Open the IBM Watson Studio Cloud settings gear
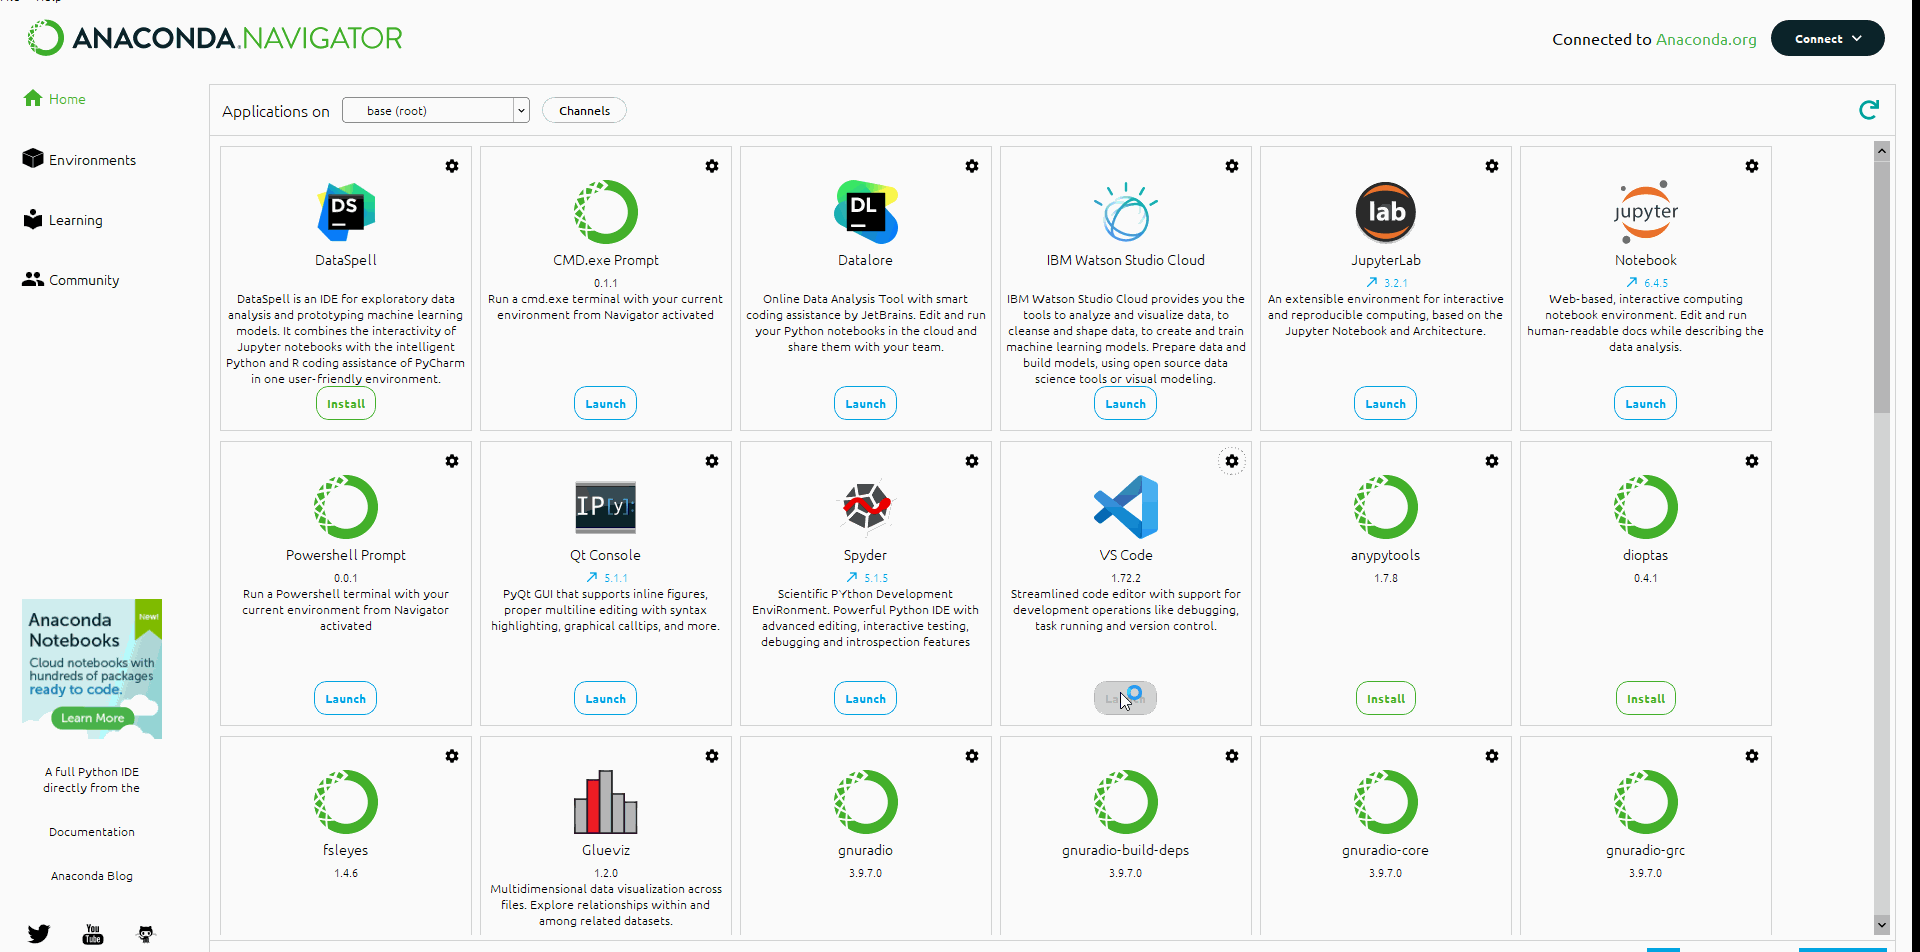This screenshot has width=1920, height=952. click(x=1232, y=166)
